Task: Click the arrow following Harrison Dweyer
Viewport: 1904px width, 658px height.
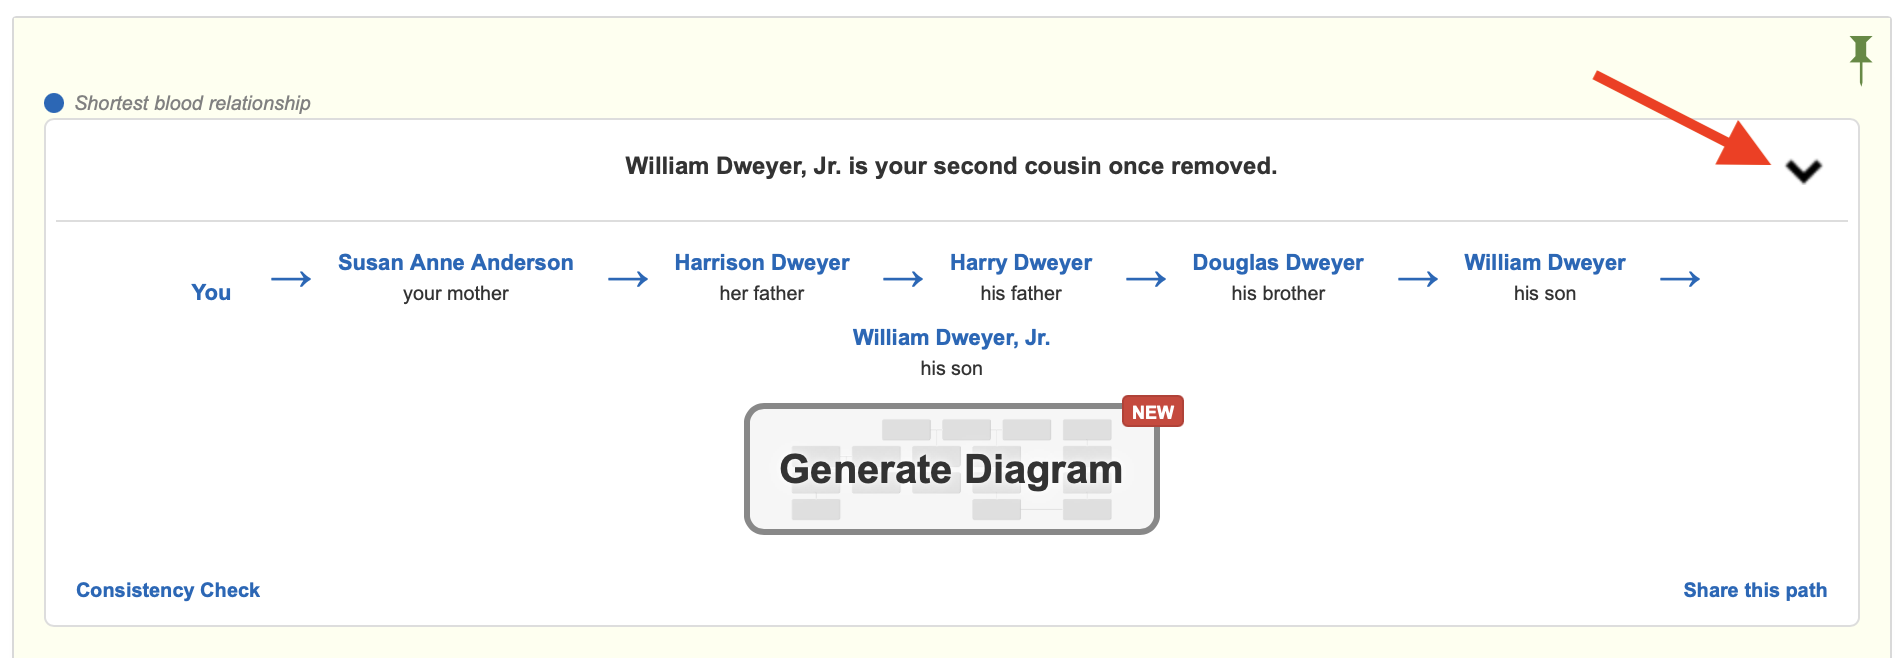Action: click(x=903, y=279)
